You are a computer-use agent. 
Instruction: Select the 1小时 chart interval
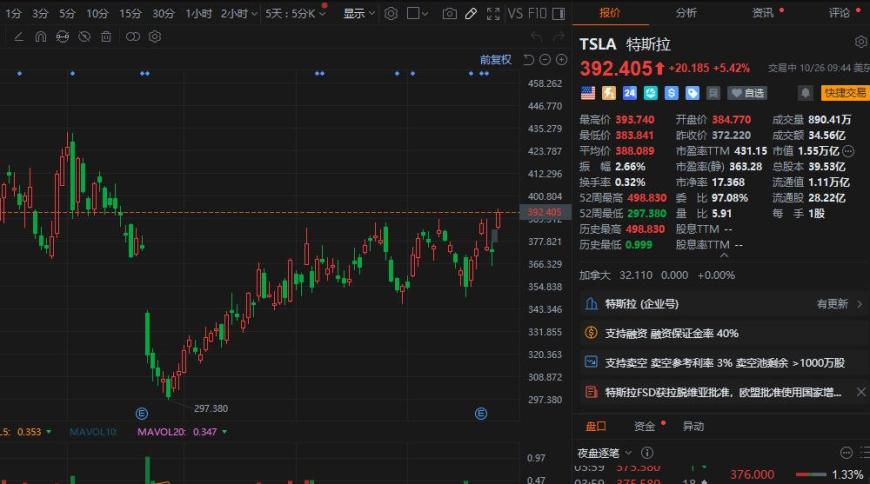tap(199, 13)
